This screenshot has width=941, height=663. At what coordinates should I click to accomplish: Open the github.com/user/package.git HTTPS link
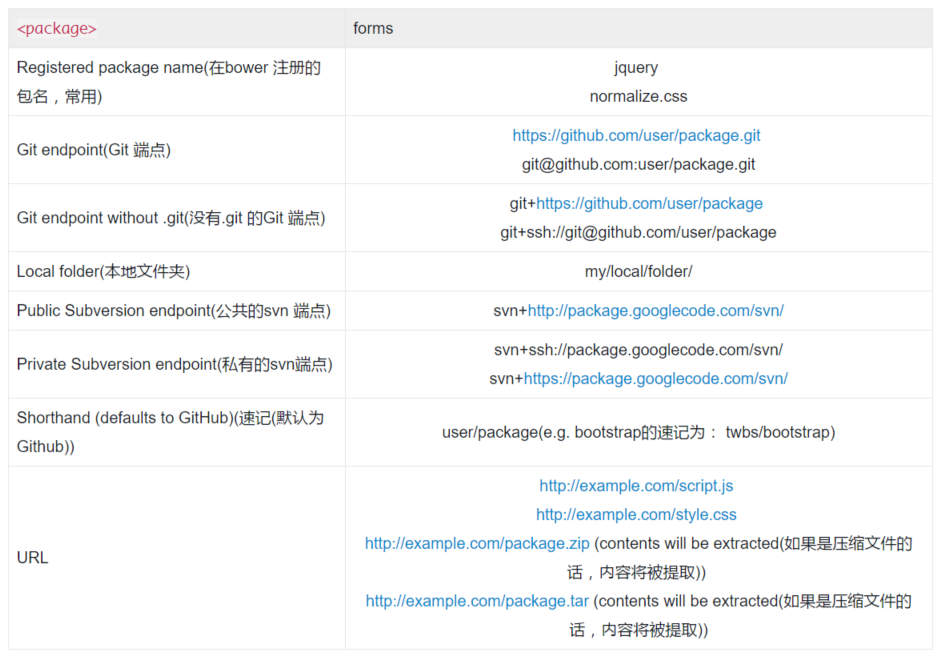coord(636,135)
